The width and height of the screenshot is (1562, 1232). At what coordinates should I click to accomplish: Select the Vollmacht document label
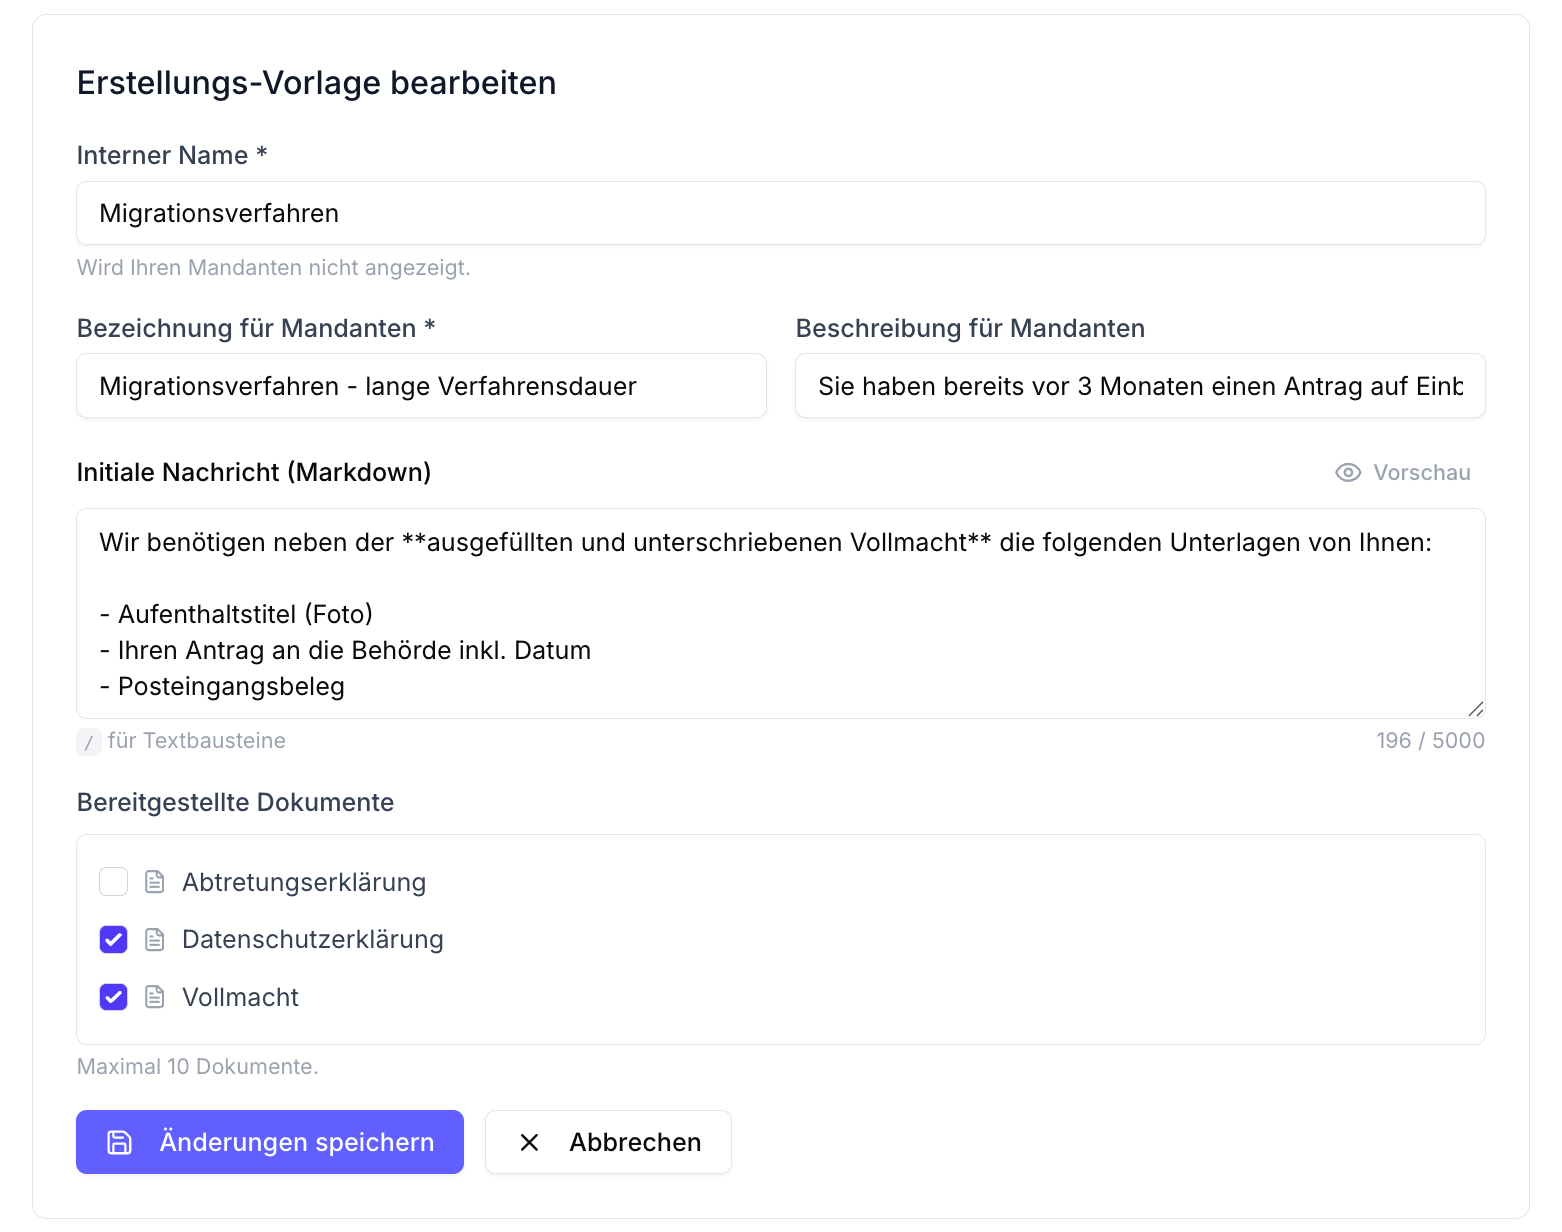240,997
